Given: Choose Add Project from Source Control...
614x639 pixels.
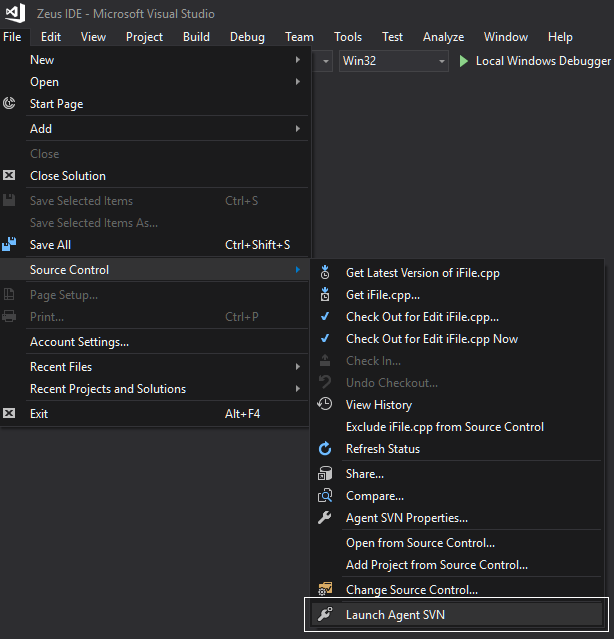Looking at the screenshot, I should tap(457, 564).
